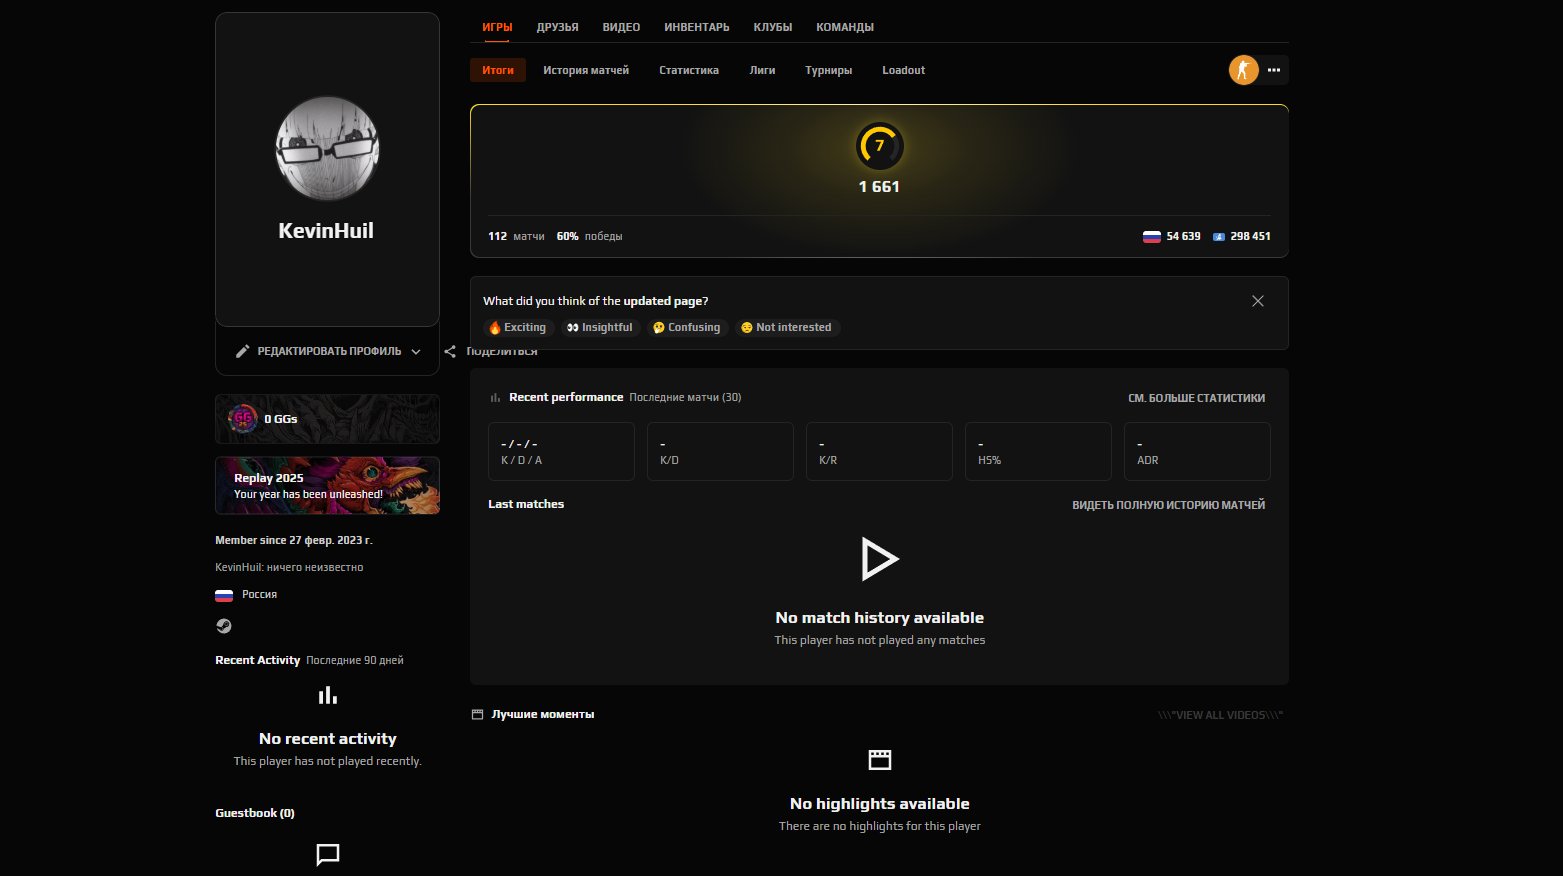Select the Exciting feedback chip
1563x876 pixels.
pyautogui.click(x=518, y=327)
